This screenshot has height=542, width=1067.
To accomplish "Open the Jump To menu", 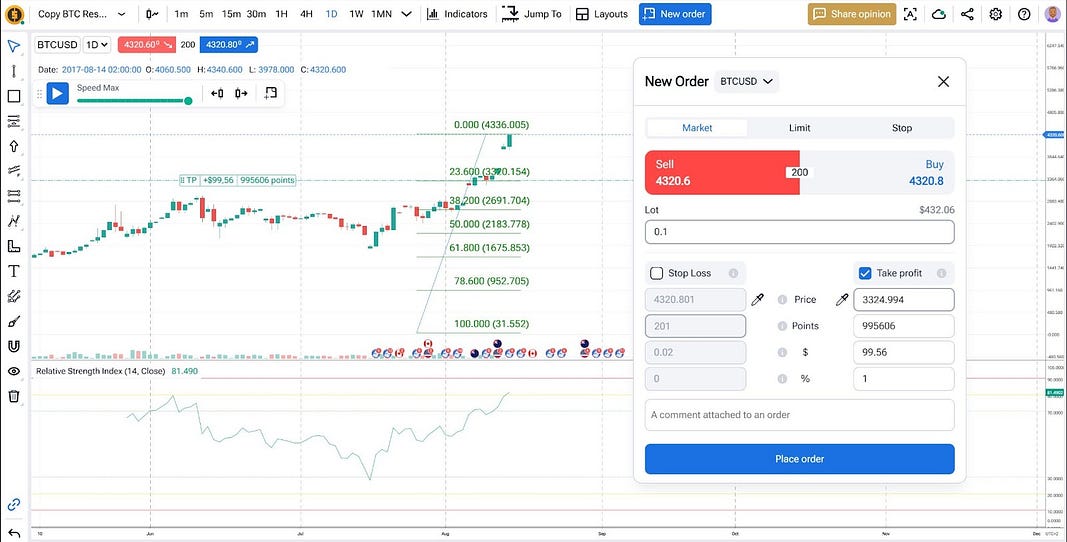I will pyautogui.click(x=531, y=14).
